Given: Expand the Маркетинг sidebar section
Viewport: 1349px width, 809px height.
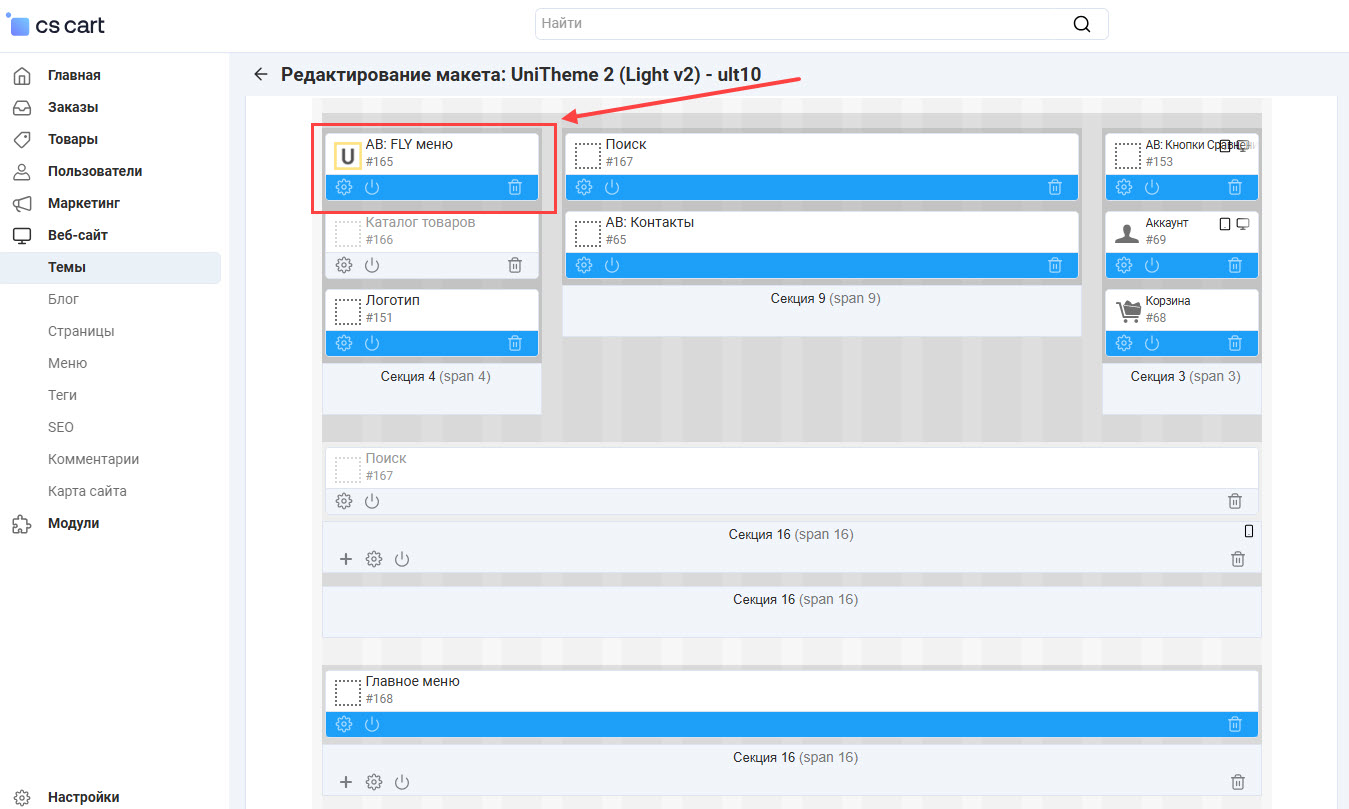Looking at the screenshot, I should pyautogui.click(x=84, y=203).
